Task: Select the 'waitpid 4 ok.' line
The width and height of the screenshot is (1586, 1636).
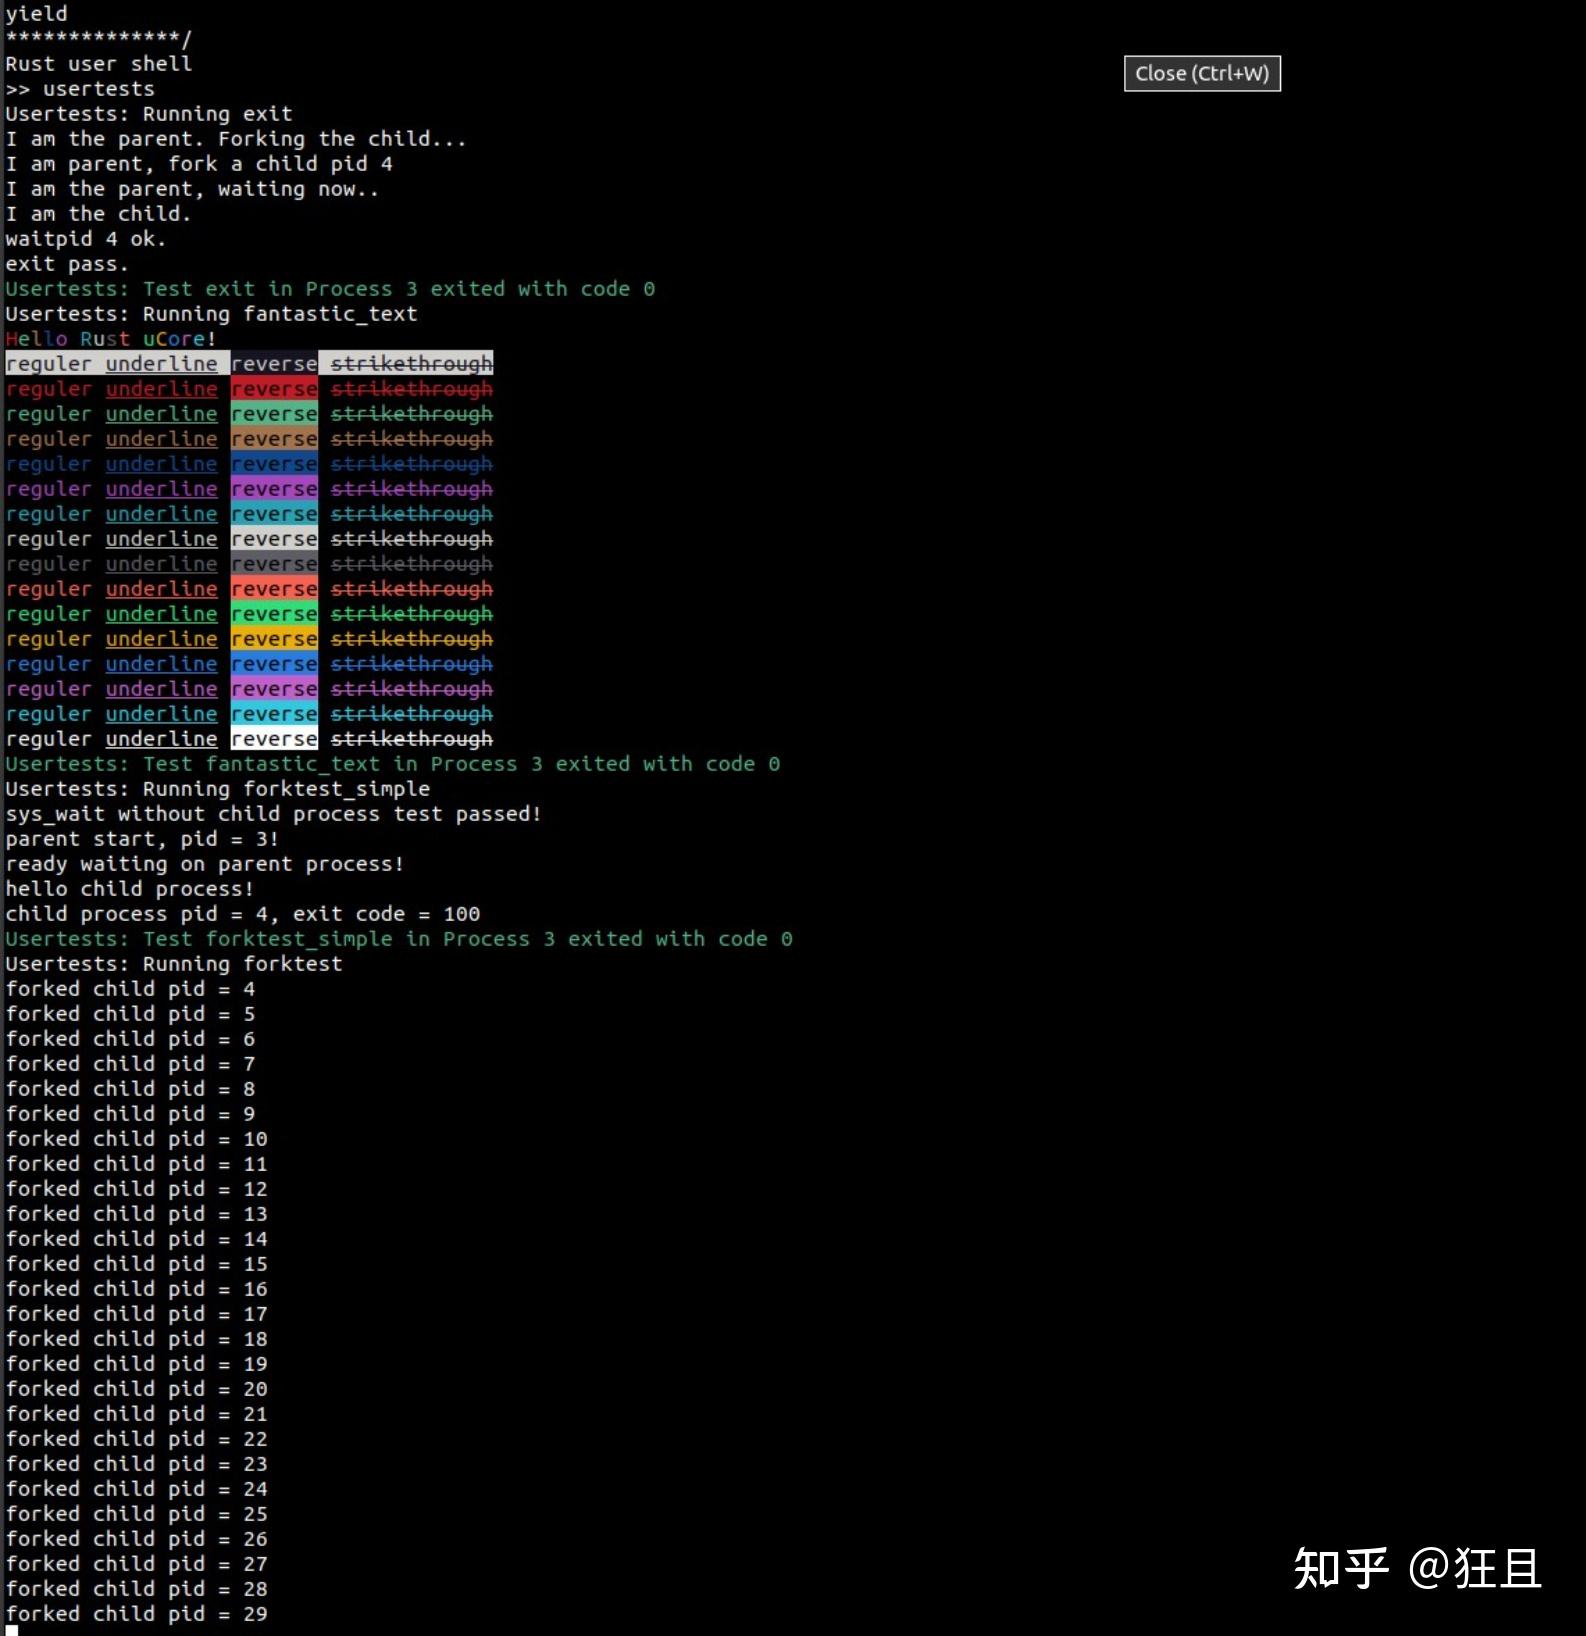Action: click(x=86, y=239)
